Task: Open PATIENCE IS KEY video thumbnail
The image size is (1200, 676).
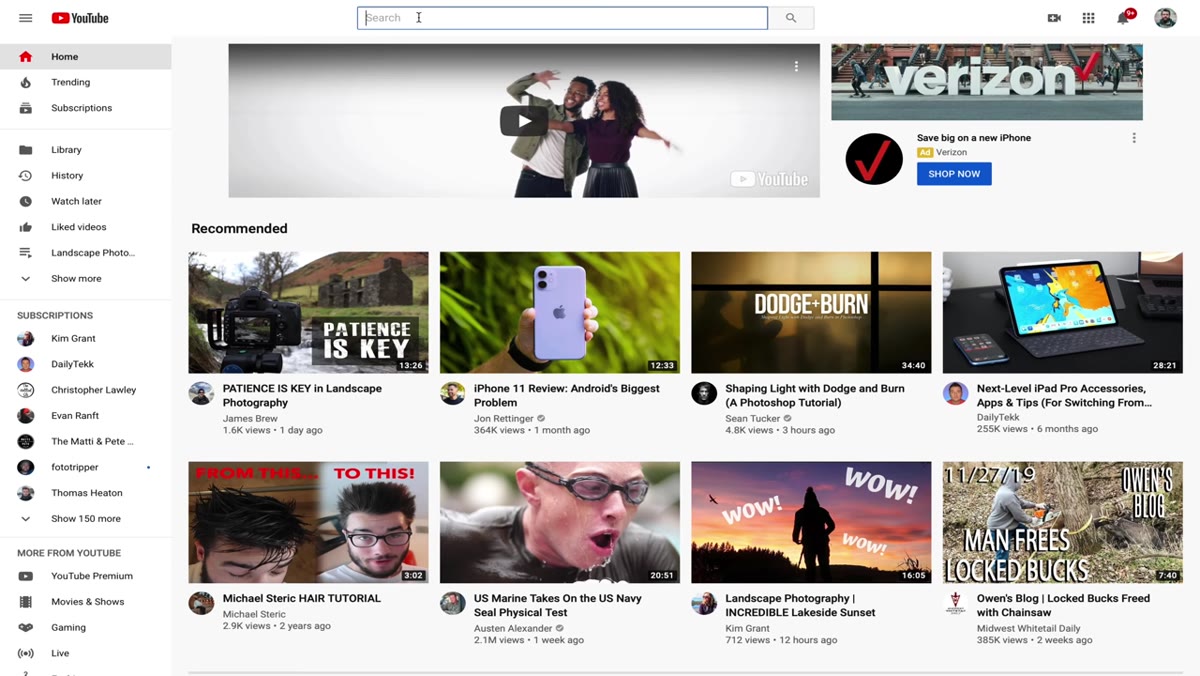Action: (308, 312)
